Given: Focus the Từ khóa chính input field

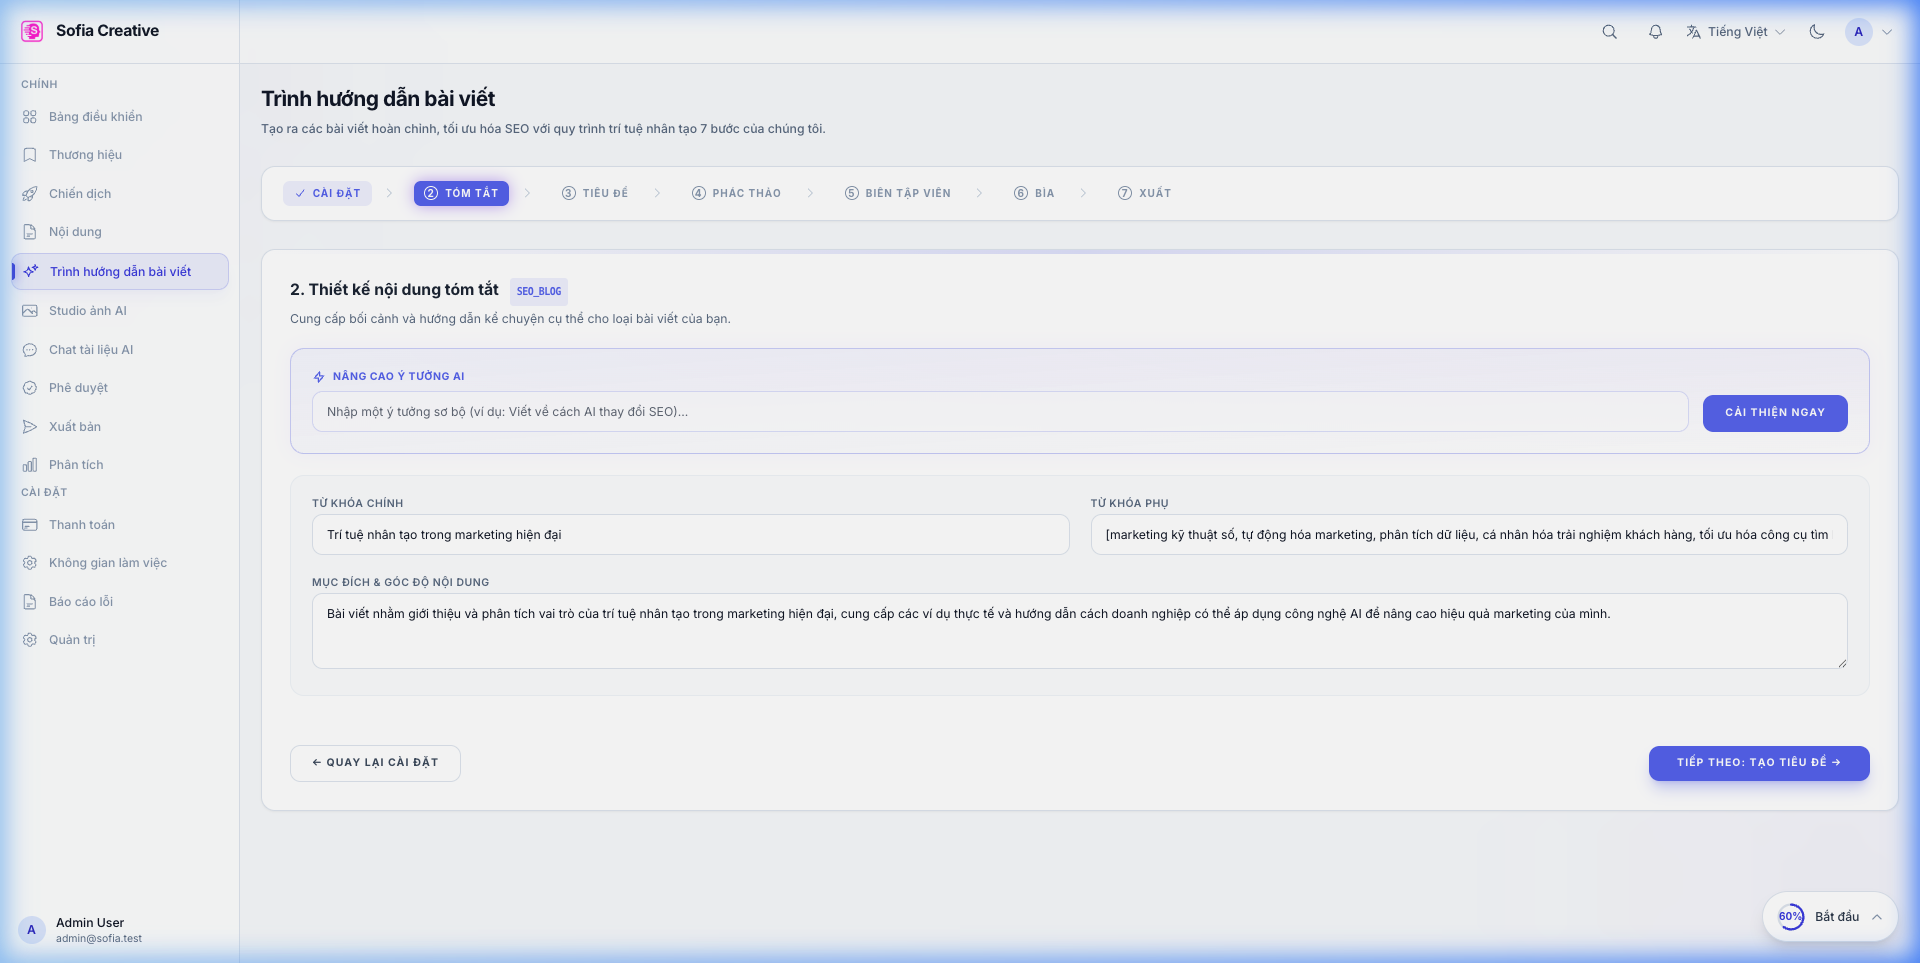Looking at the screenshot, I should pos(690,535).
